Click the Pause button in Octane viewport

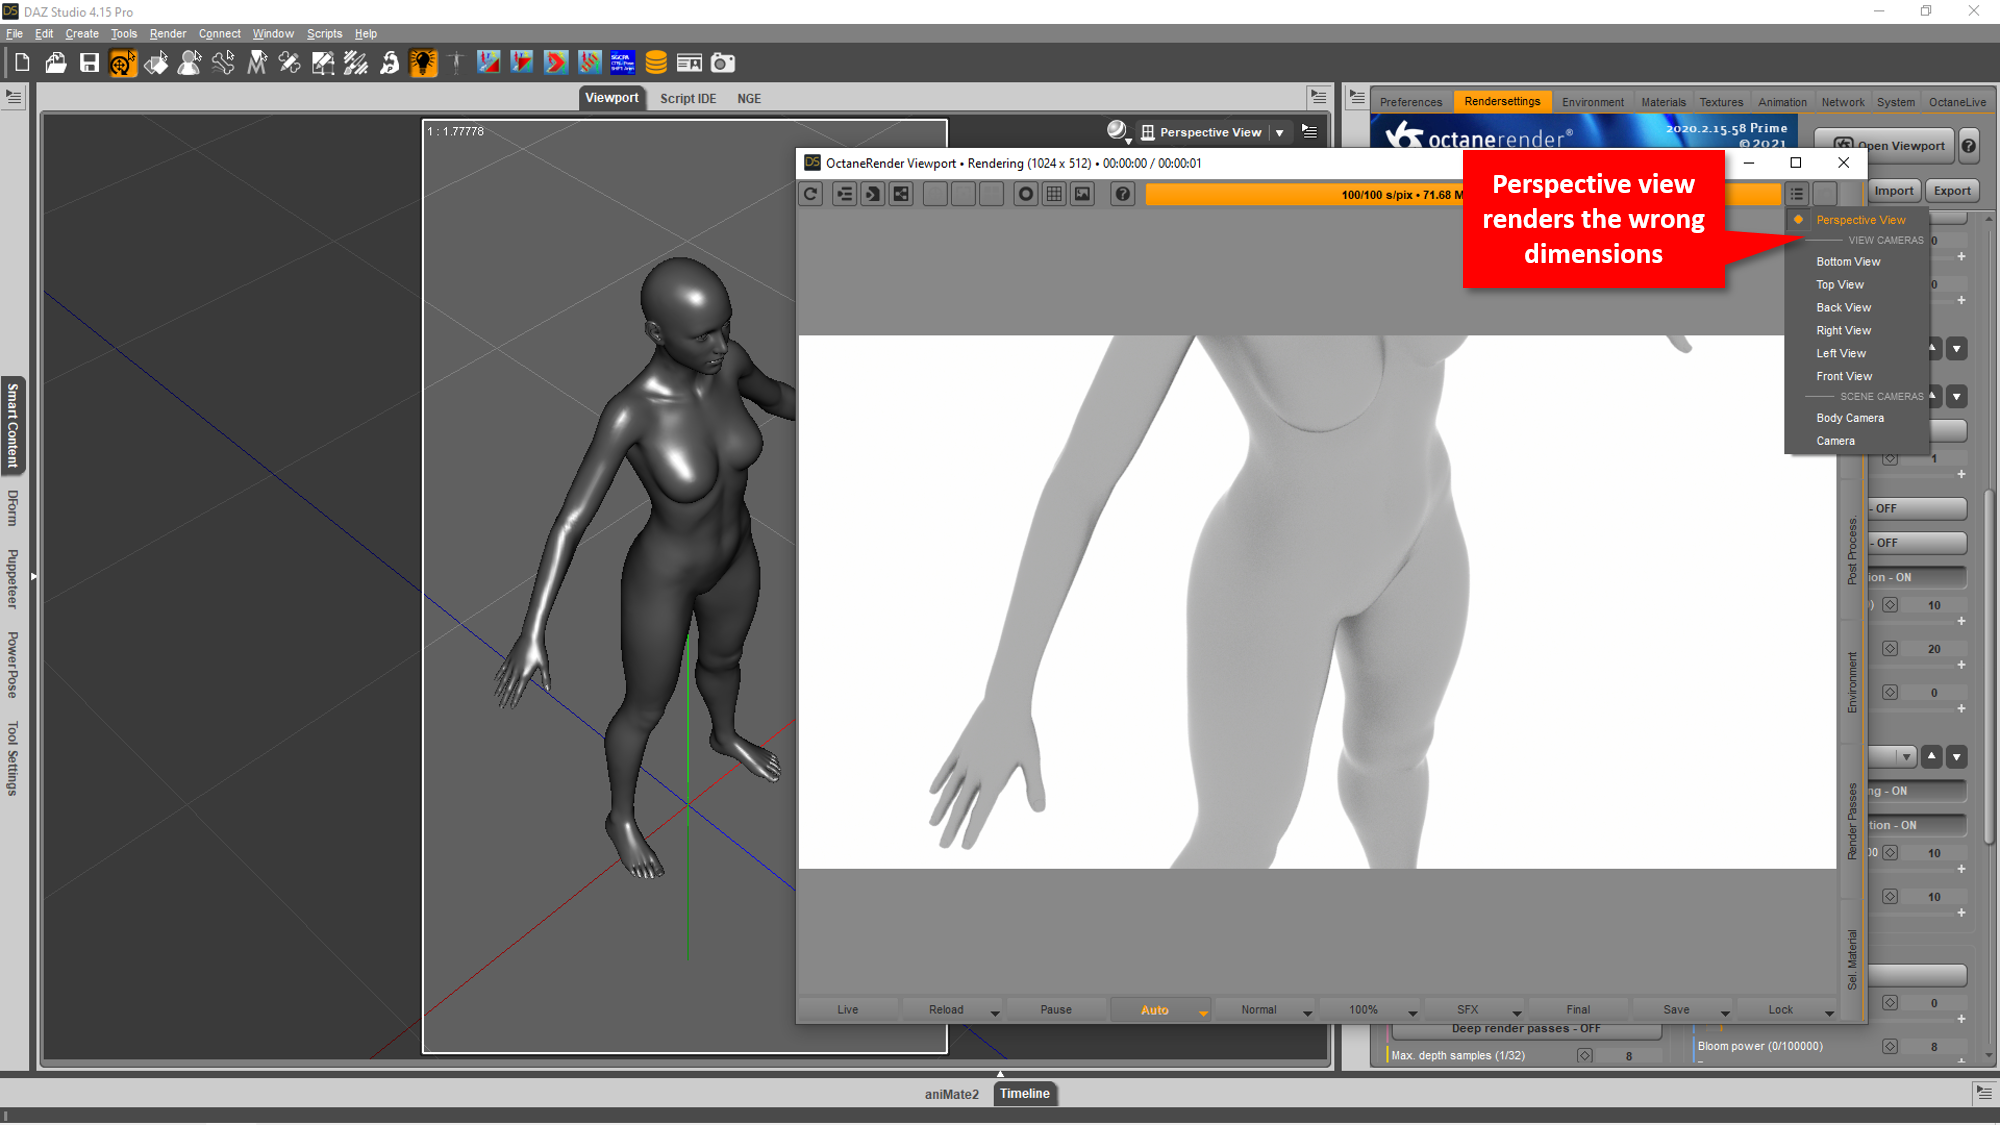coord(1055,1010)
